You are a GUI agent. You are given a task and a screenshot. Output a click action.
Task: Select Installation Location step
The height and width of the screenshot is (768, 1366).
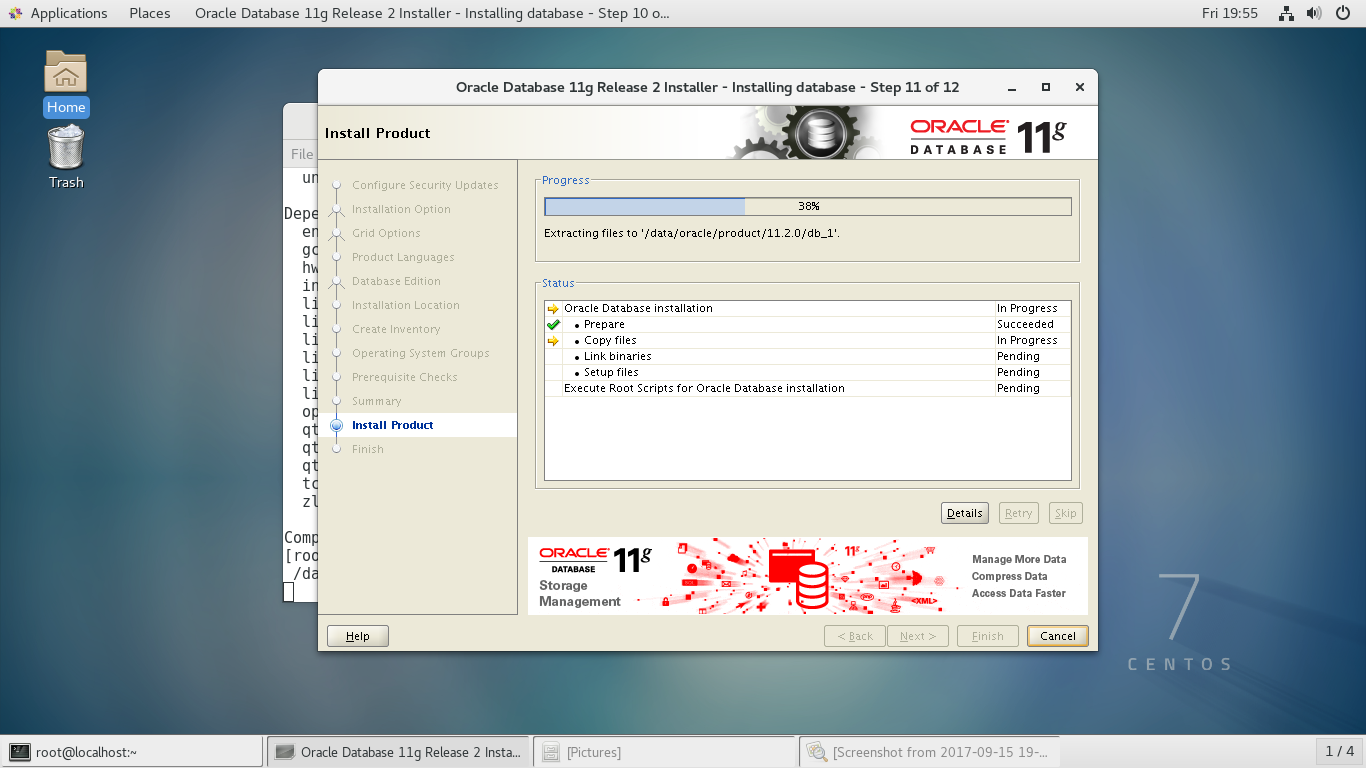[406, 305]
